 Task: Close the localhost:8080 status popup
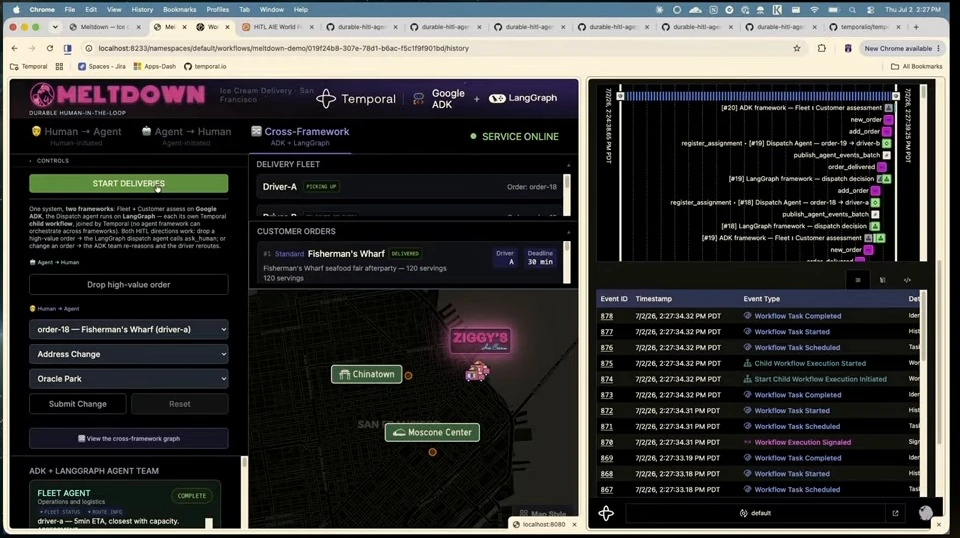point(574,525)
